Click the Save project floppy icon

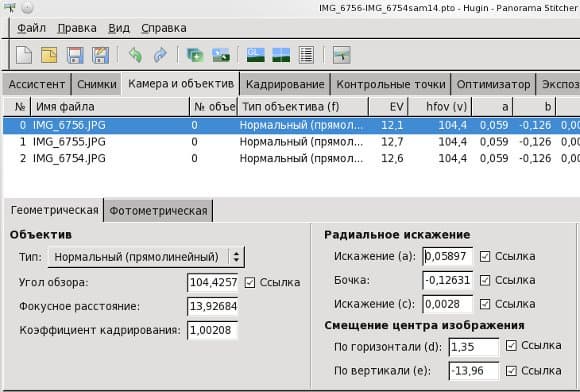75,55
